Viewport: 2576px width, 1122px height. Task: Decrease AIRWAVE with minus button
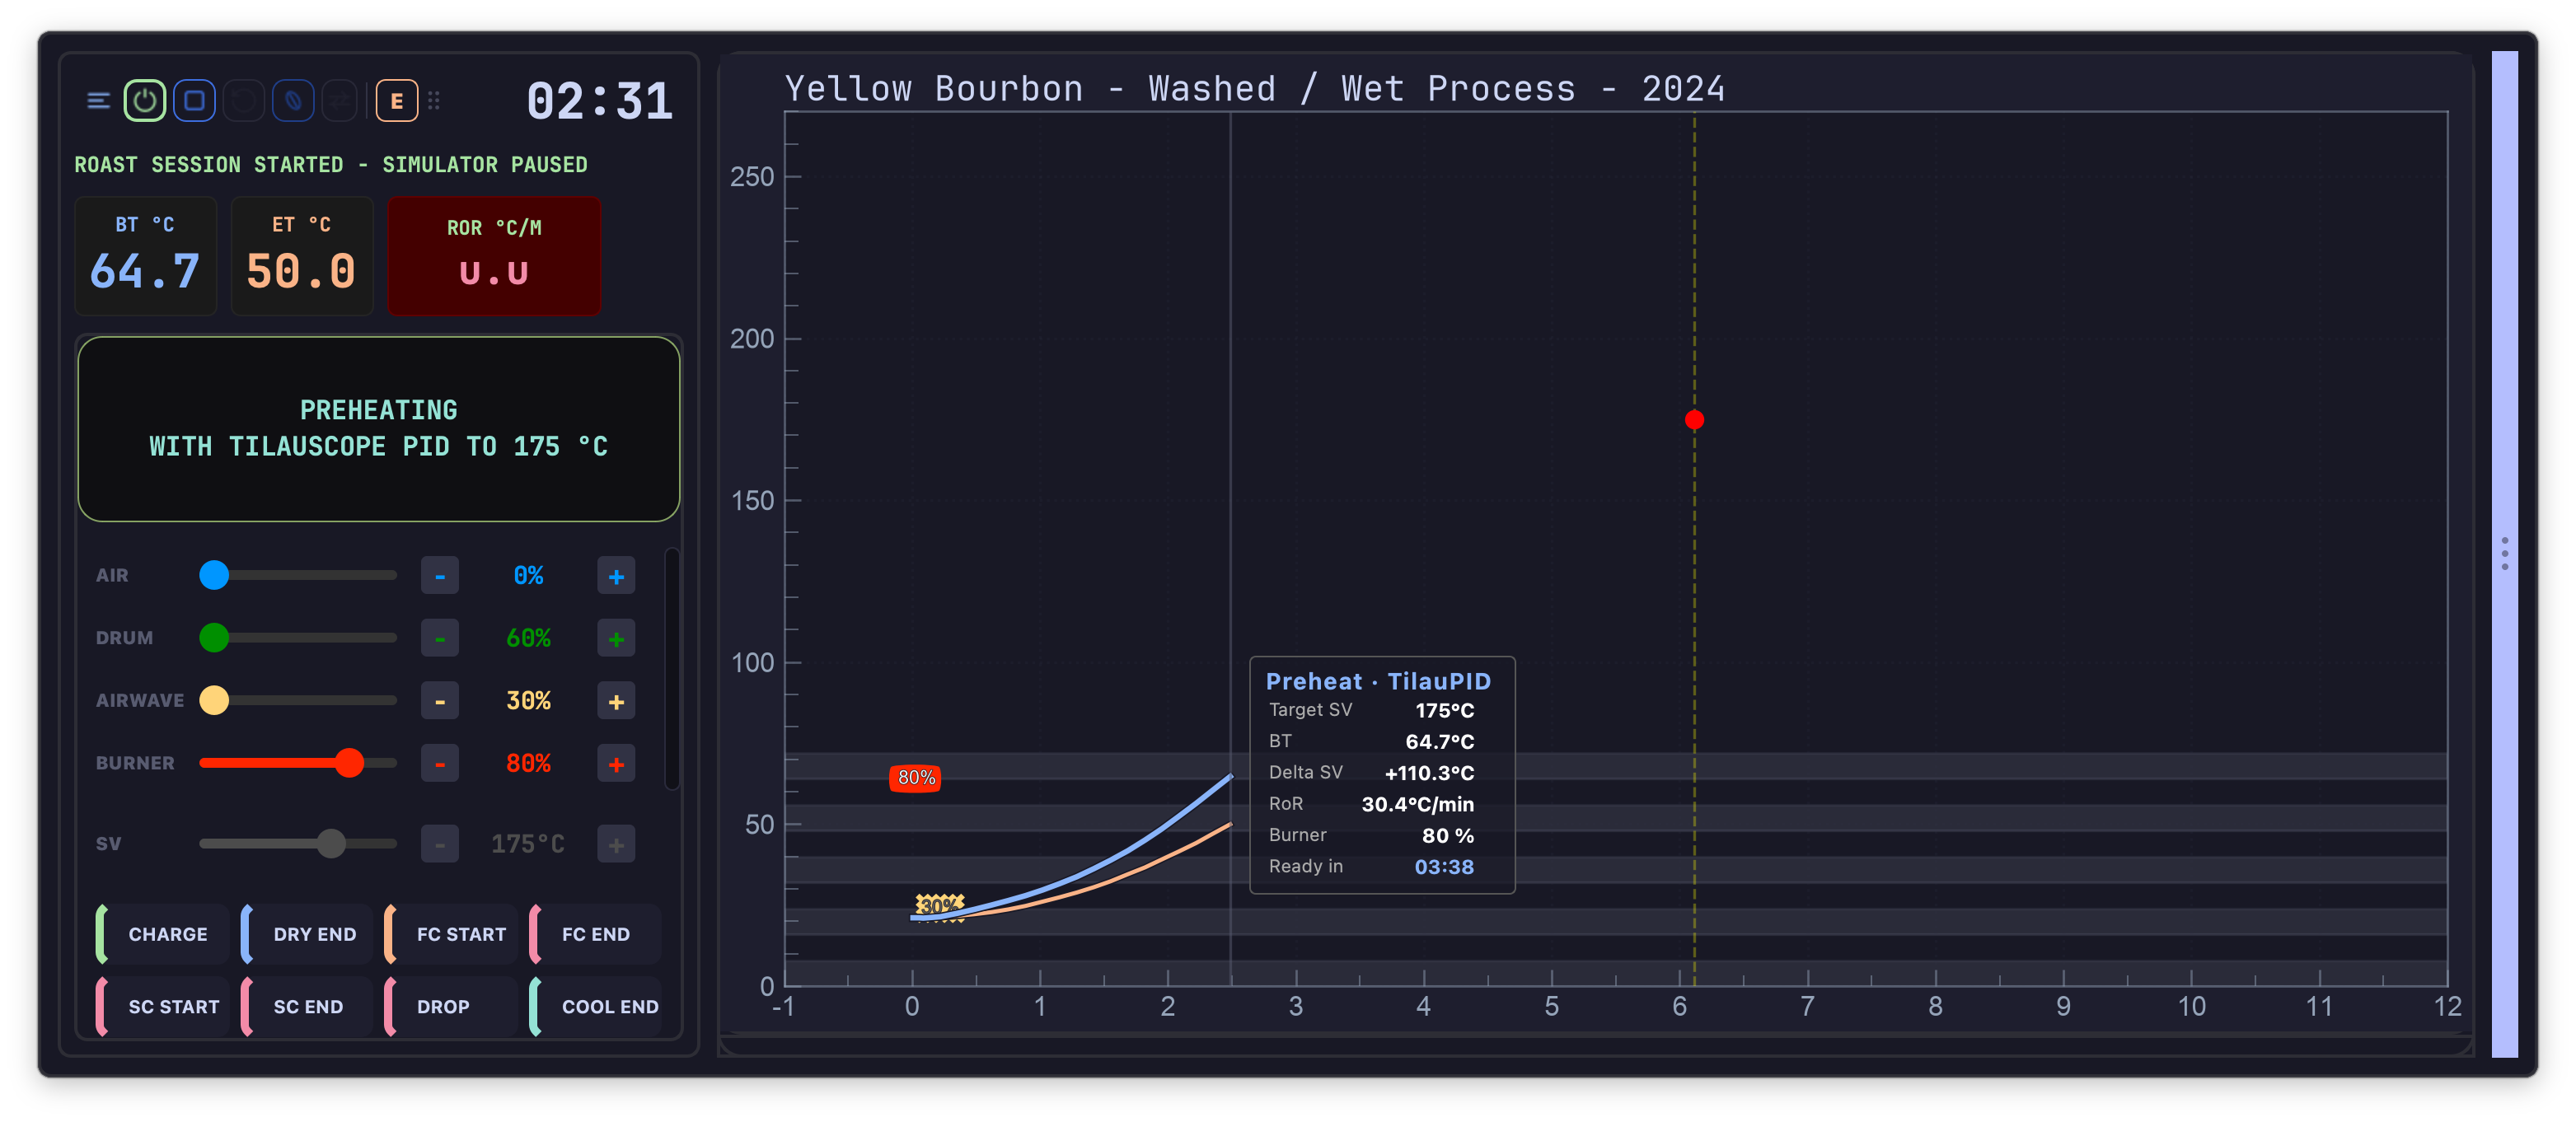pyautogui.click(x=440, y=701)
